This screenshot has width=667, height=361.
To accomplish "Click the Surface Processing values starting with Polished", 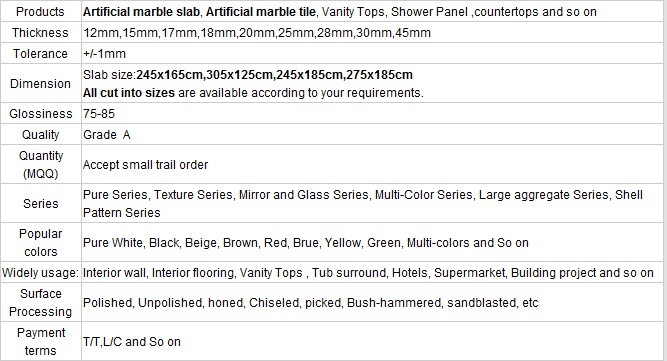I will pyautogui.click(x=311, y=303).
